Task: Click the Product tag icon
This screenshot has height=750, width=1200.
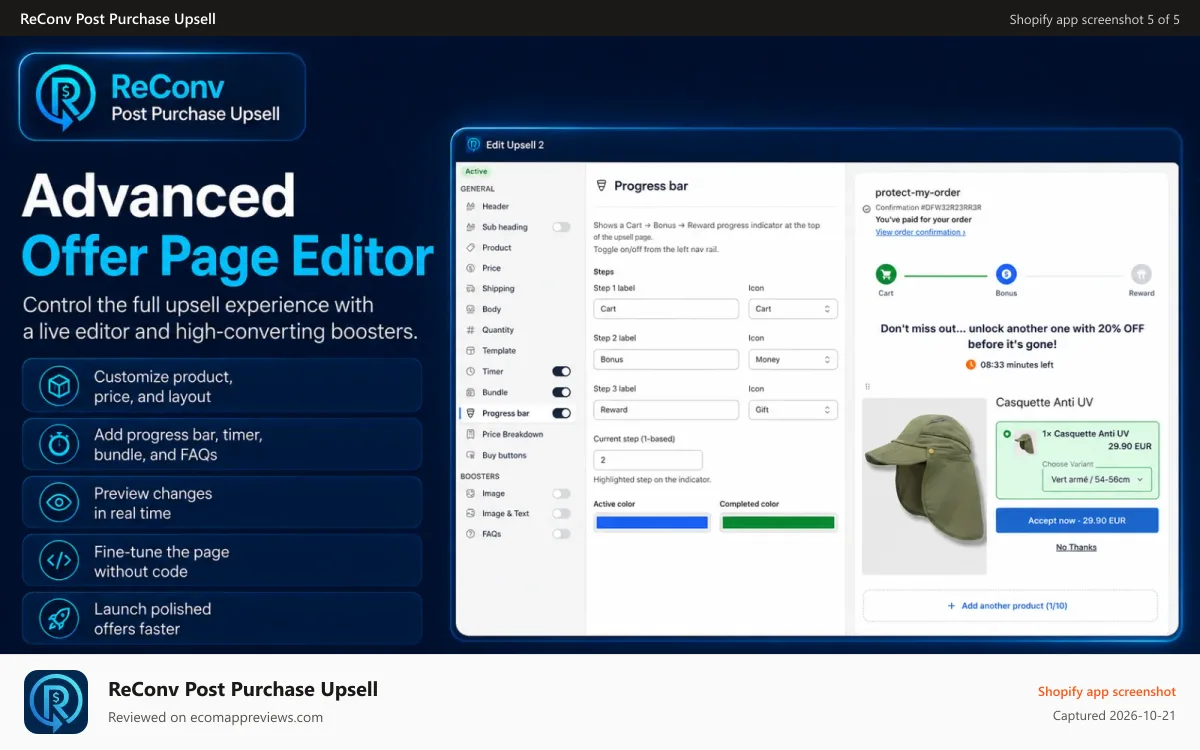Action: click(470, 248)
